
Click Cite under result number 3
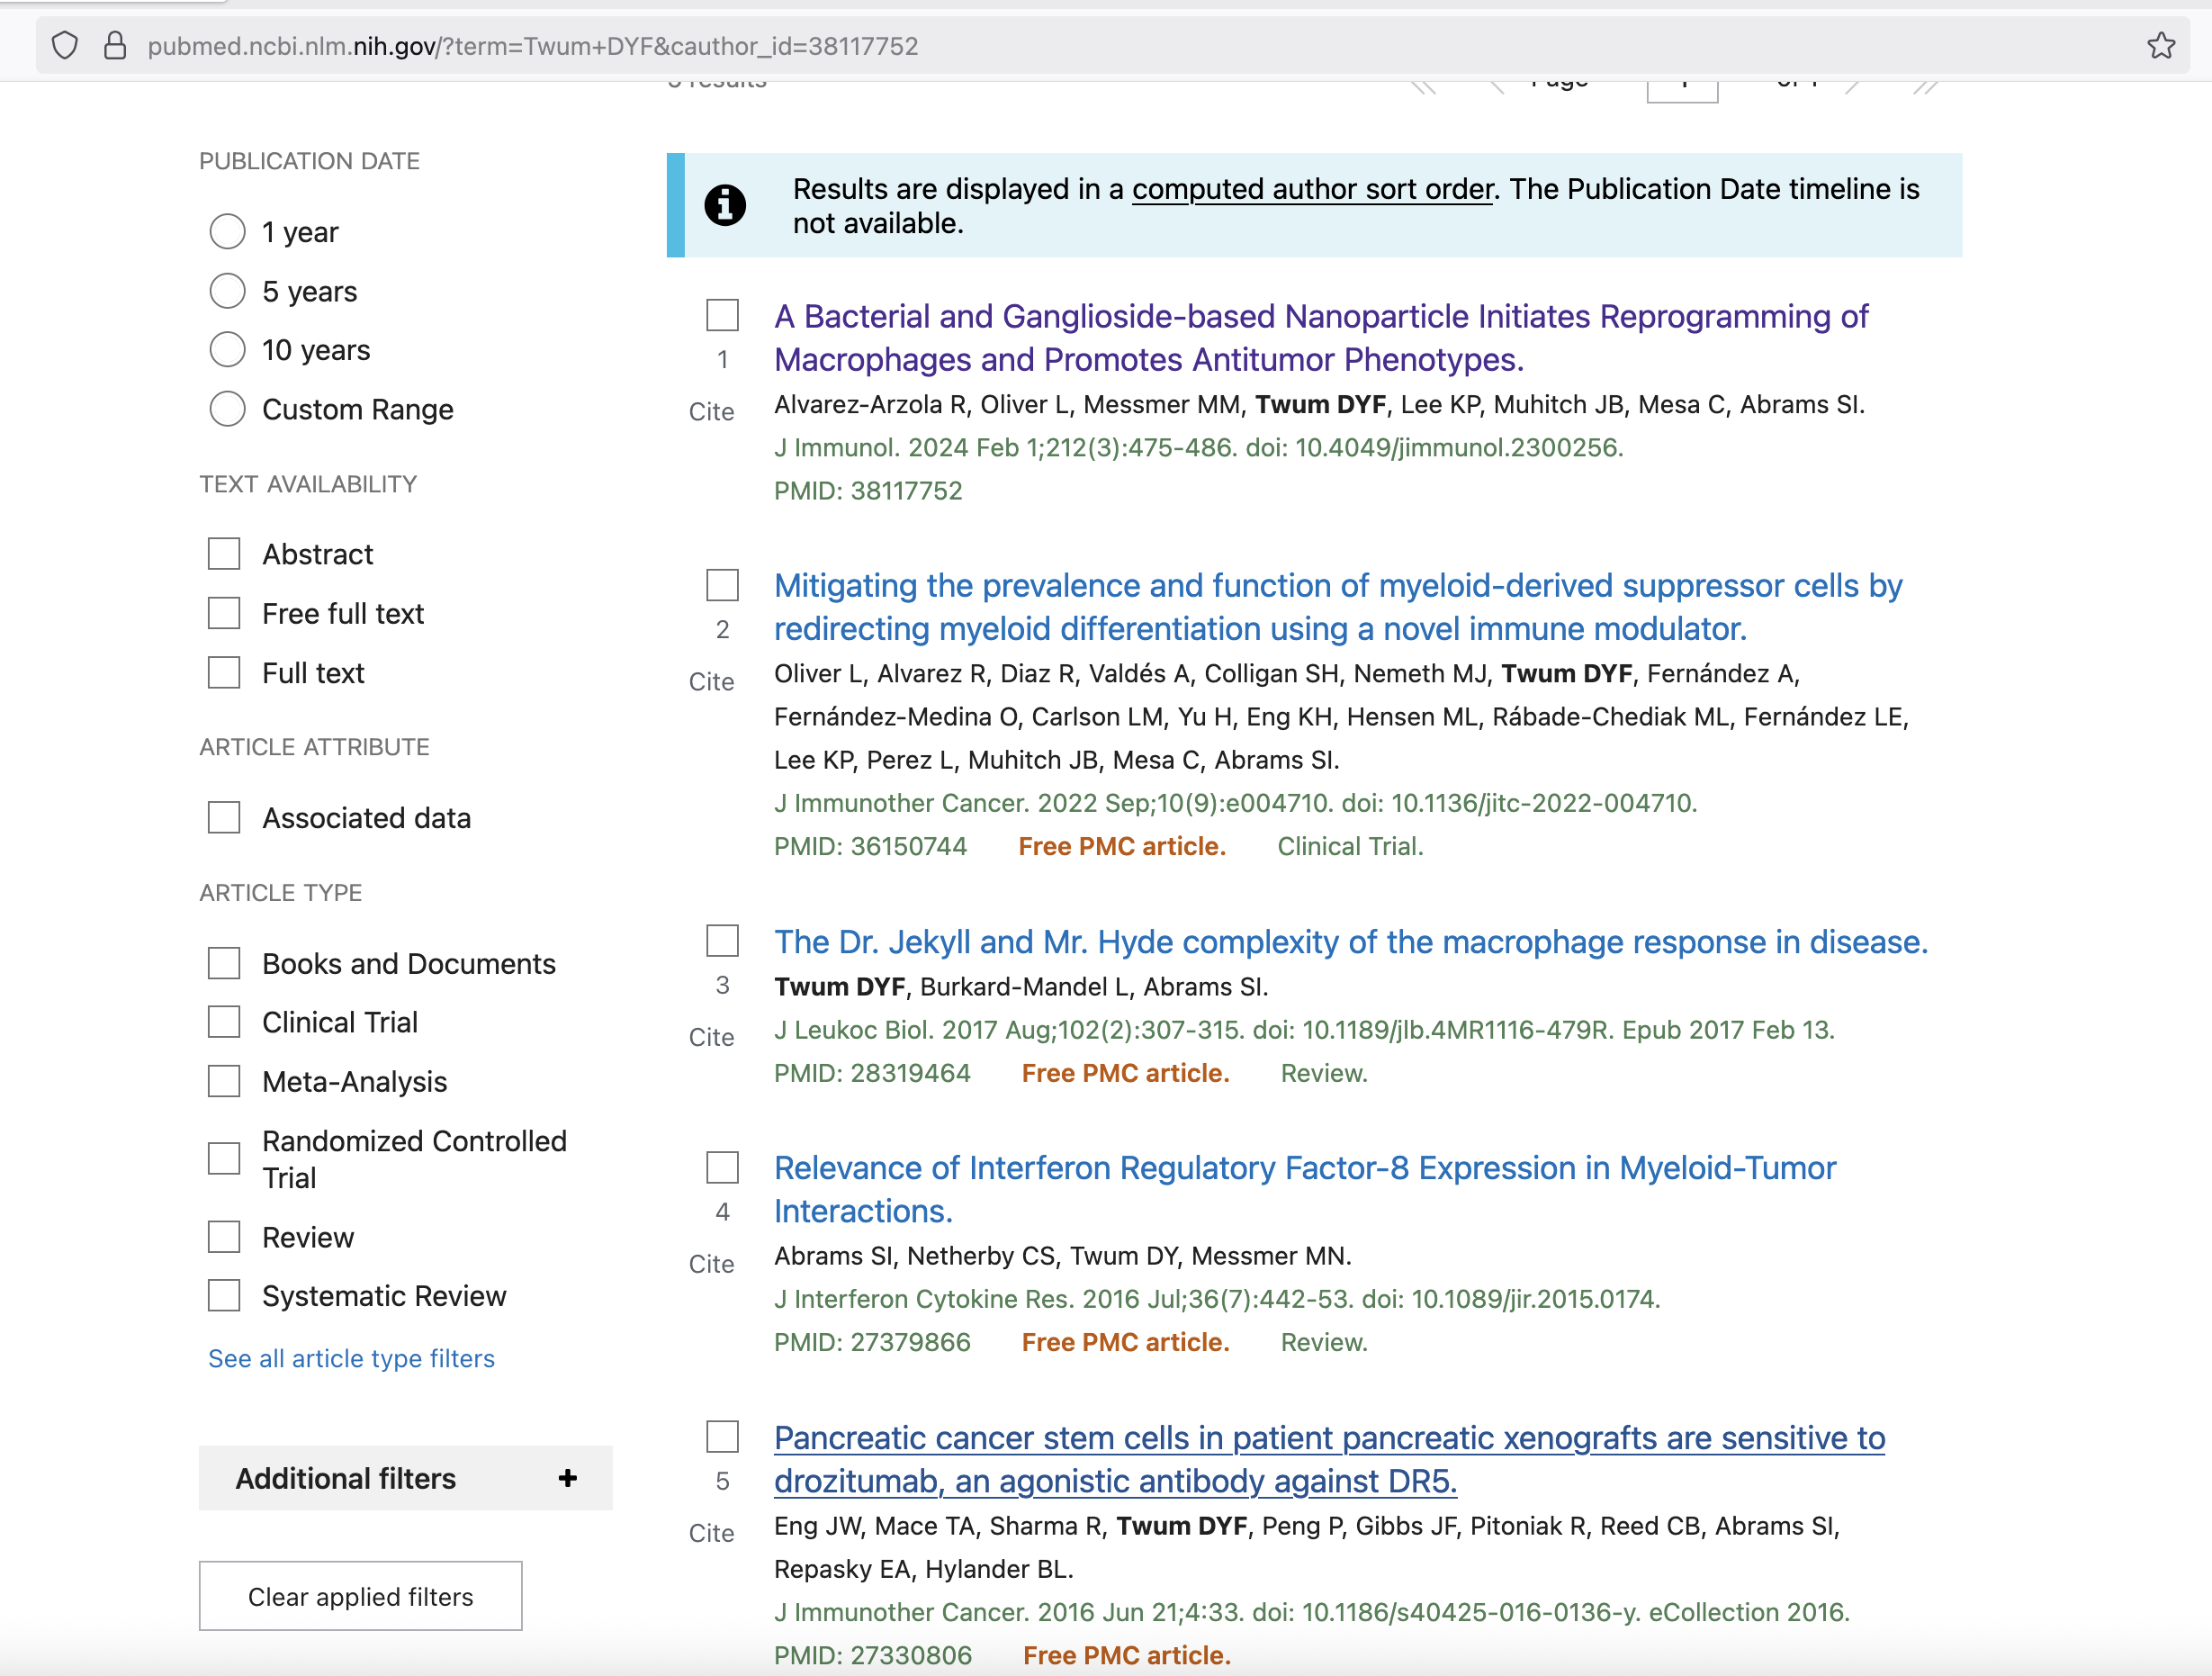pyautogui.click(x=711, y=1037)
